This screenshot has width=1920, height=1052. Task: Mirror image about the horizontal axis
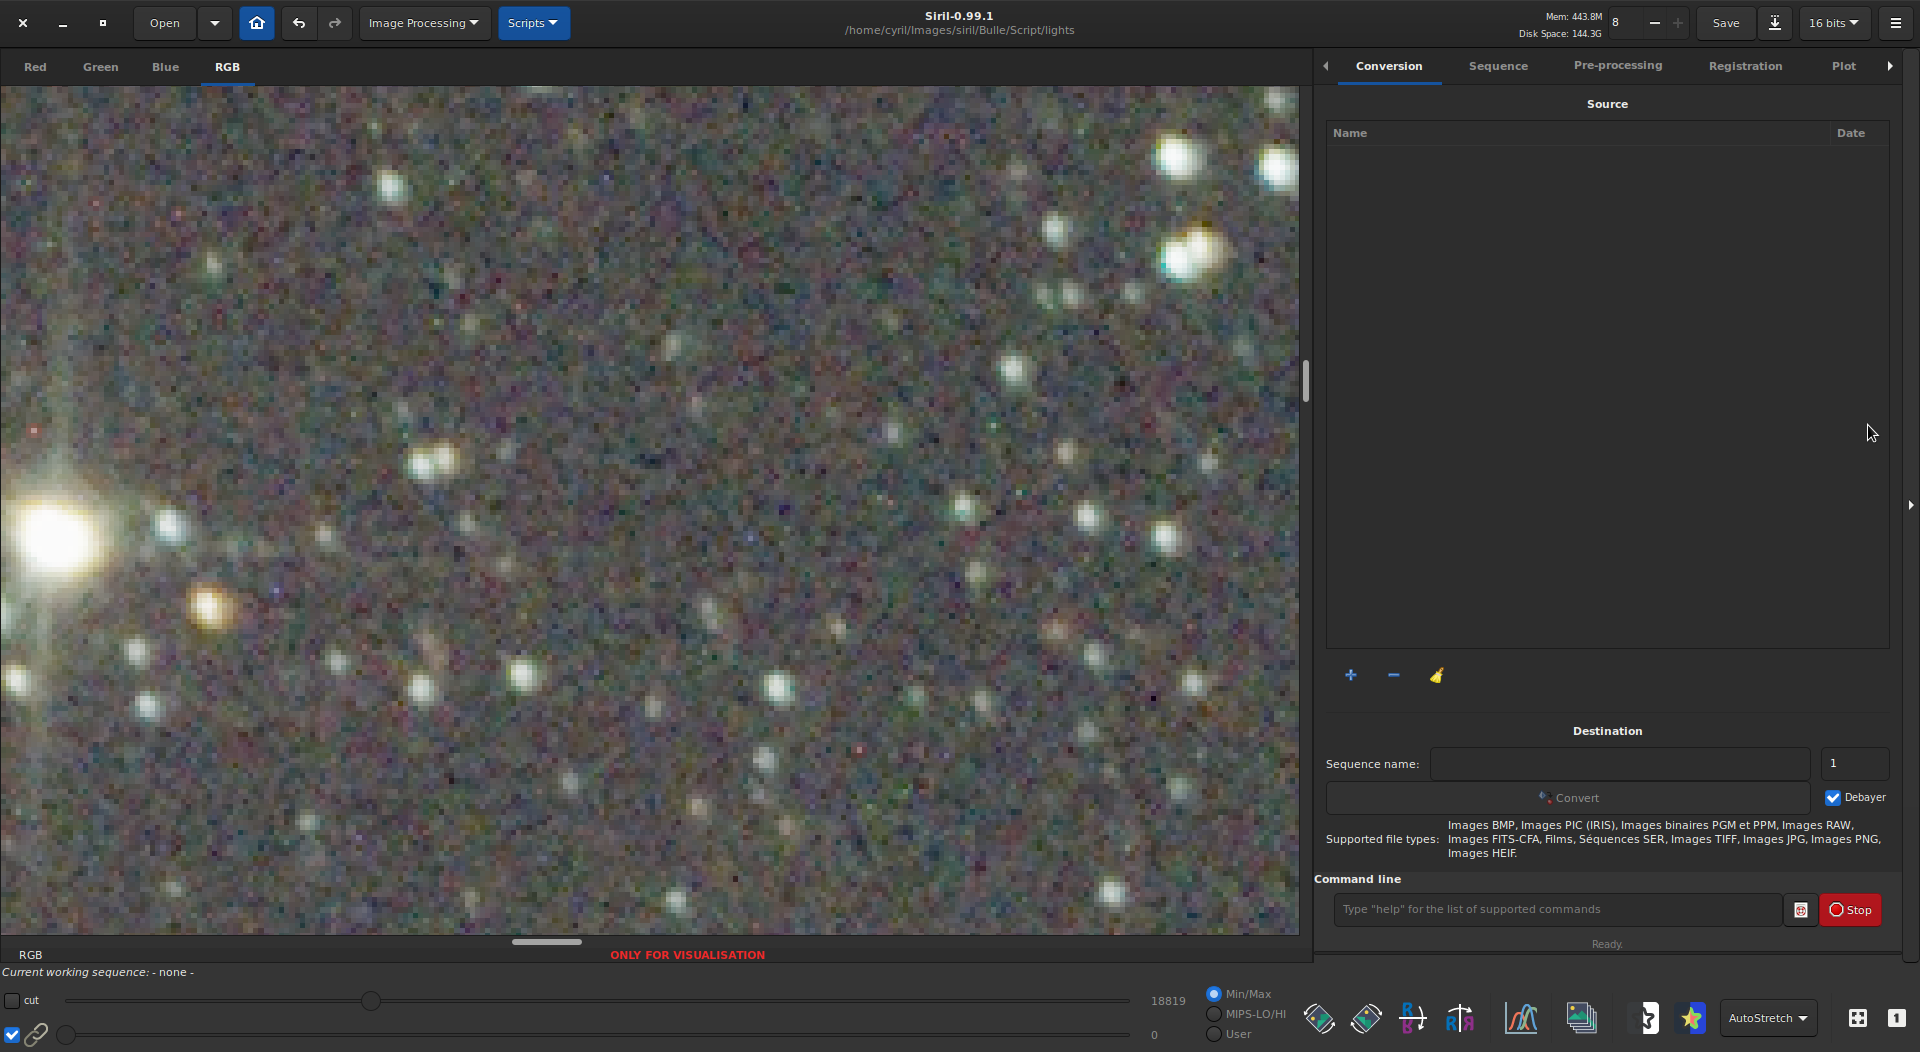click(x=1412, y=1018)
